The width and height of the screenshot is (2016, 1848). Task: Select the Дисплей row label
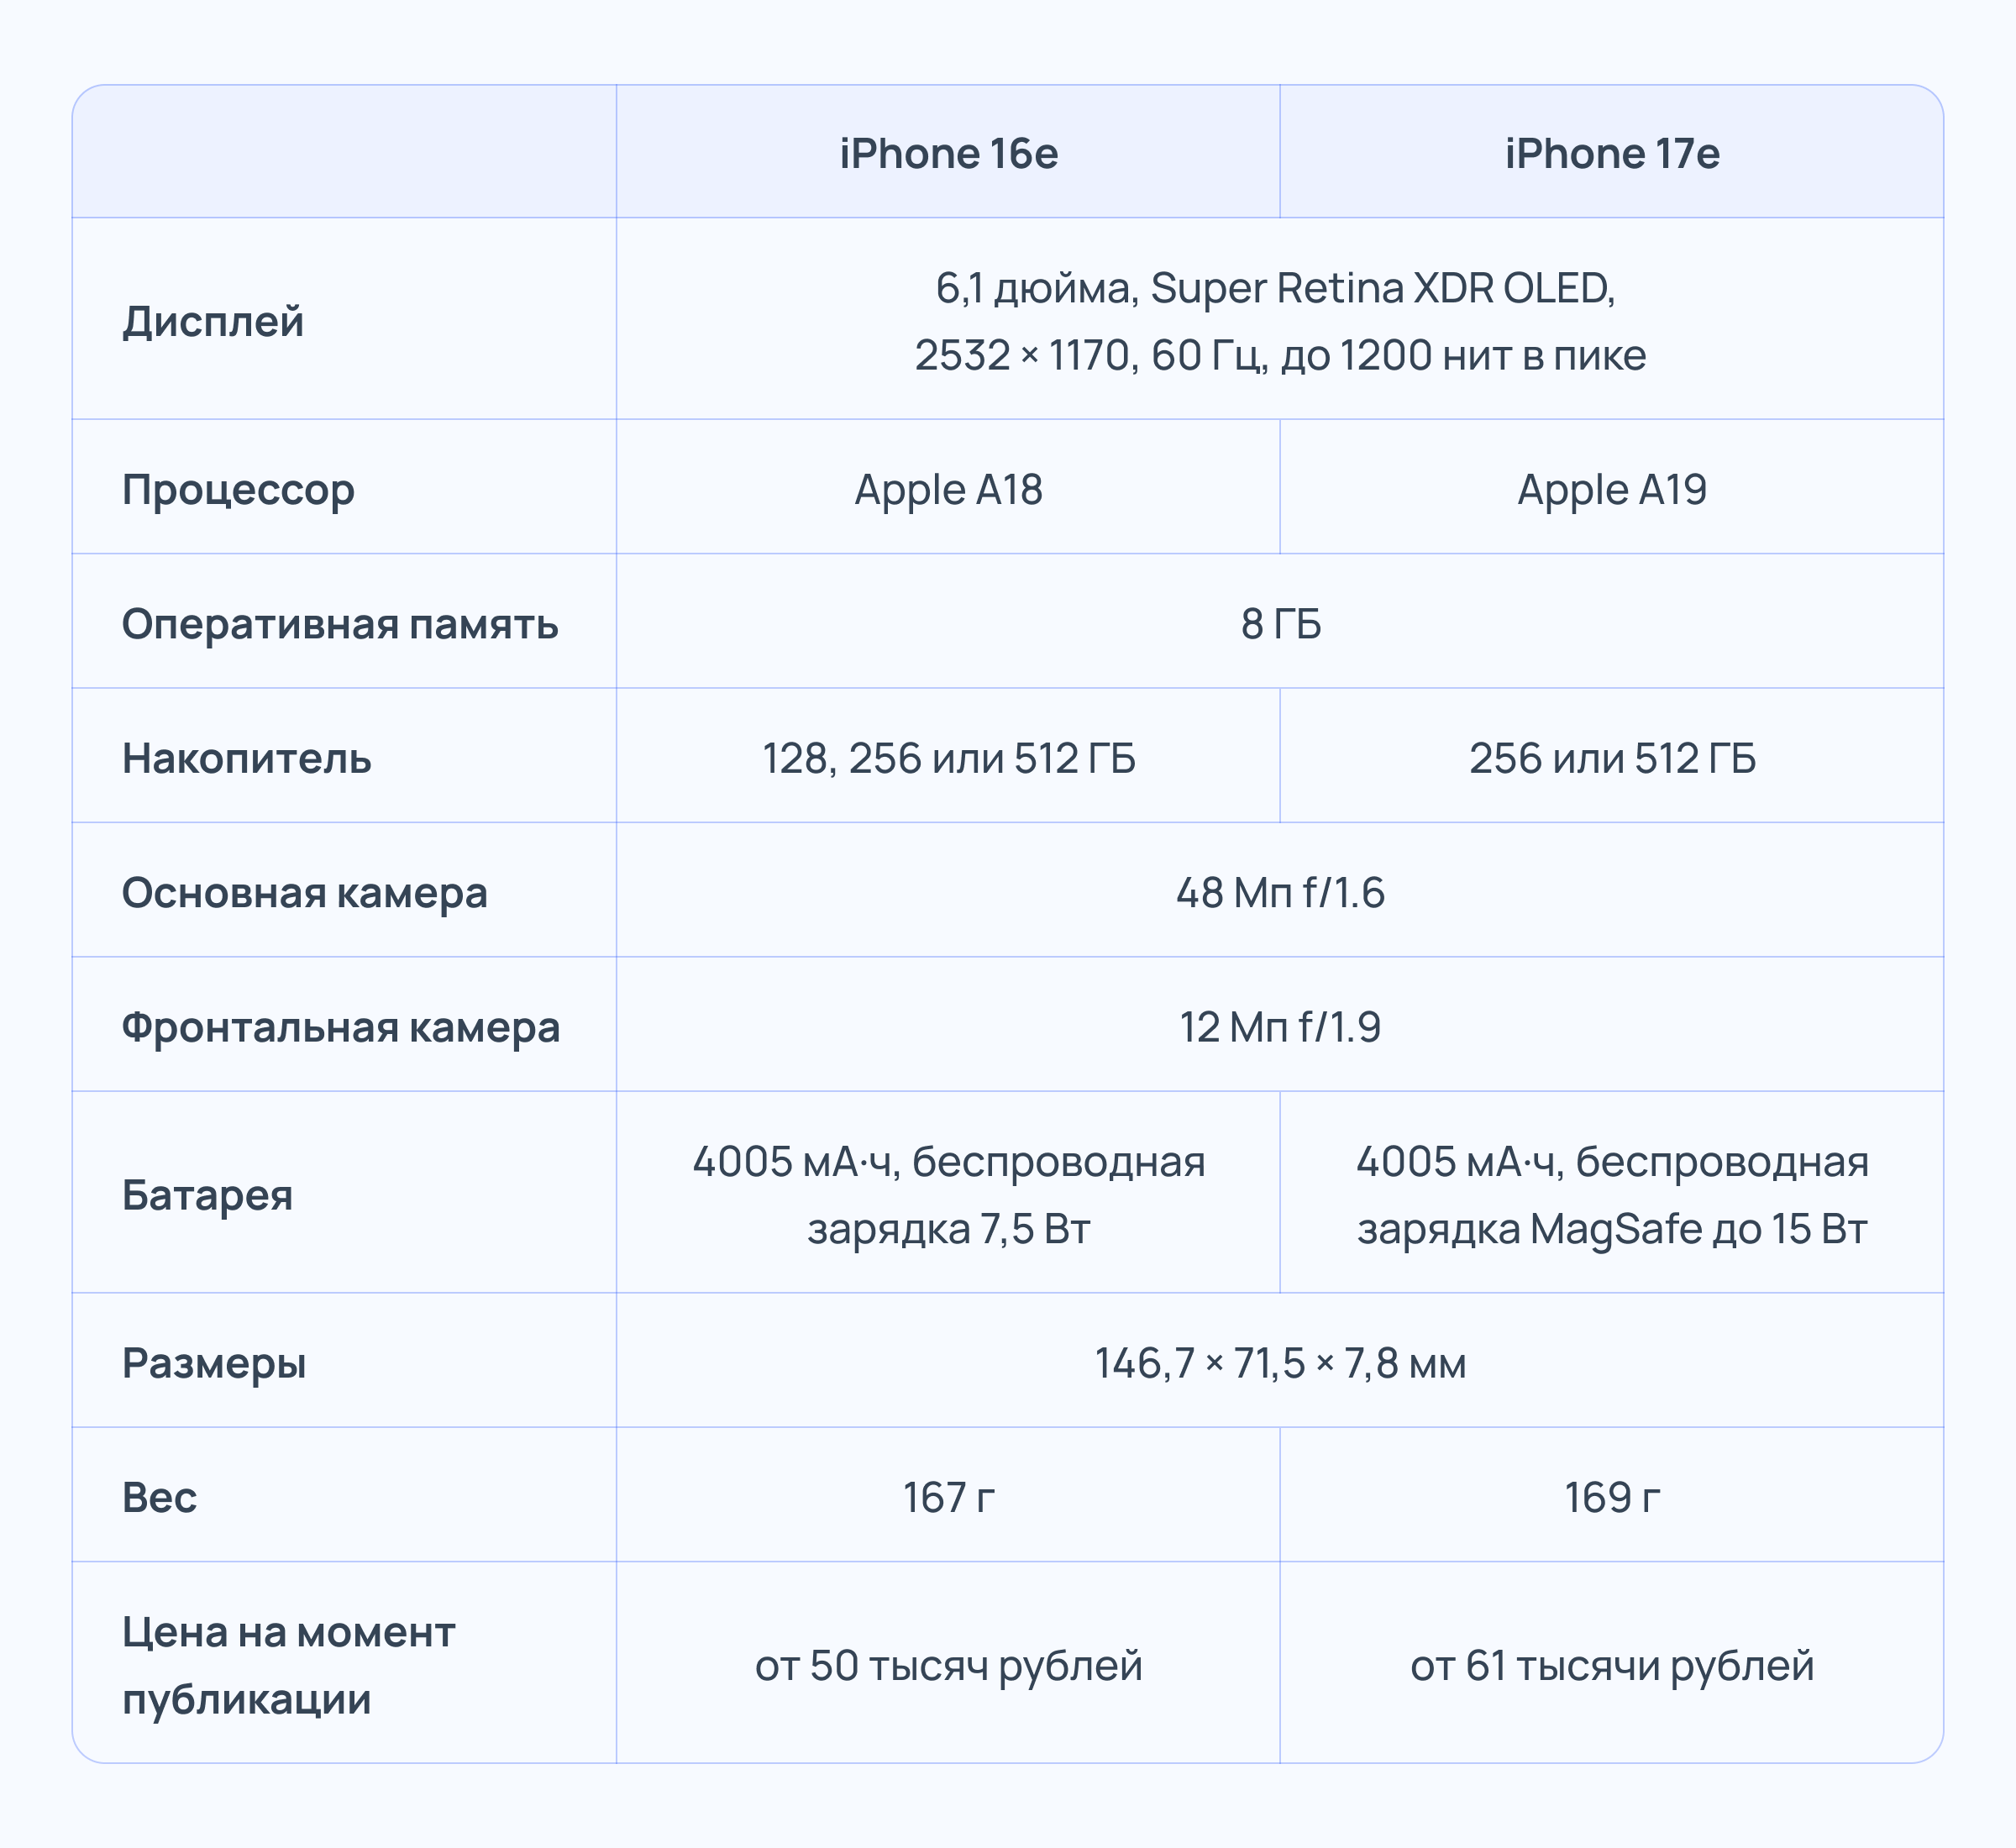point(213,321)
